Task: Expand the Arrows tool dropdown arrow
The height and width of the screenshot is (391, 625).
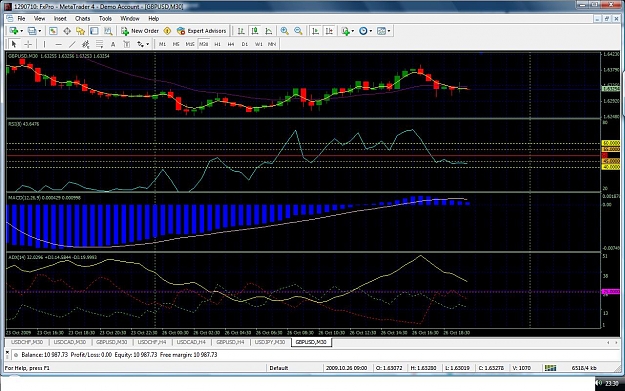Action: [x=147, y=44]
